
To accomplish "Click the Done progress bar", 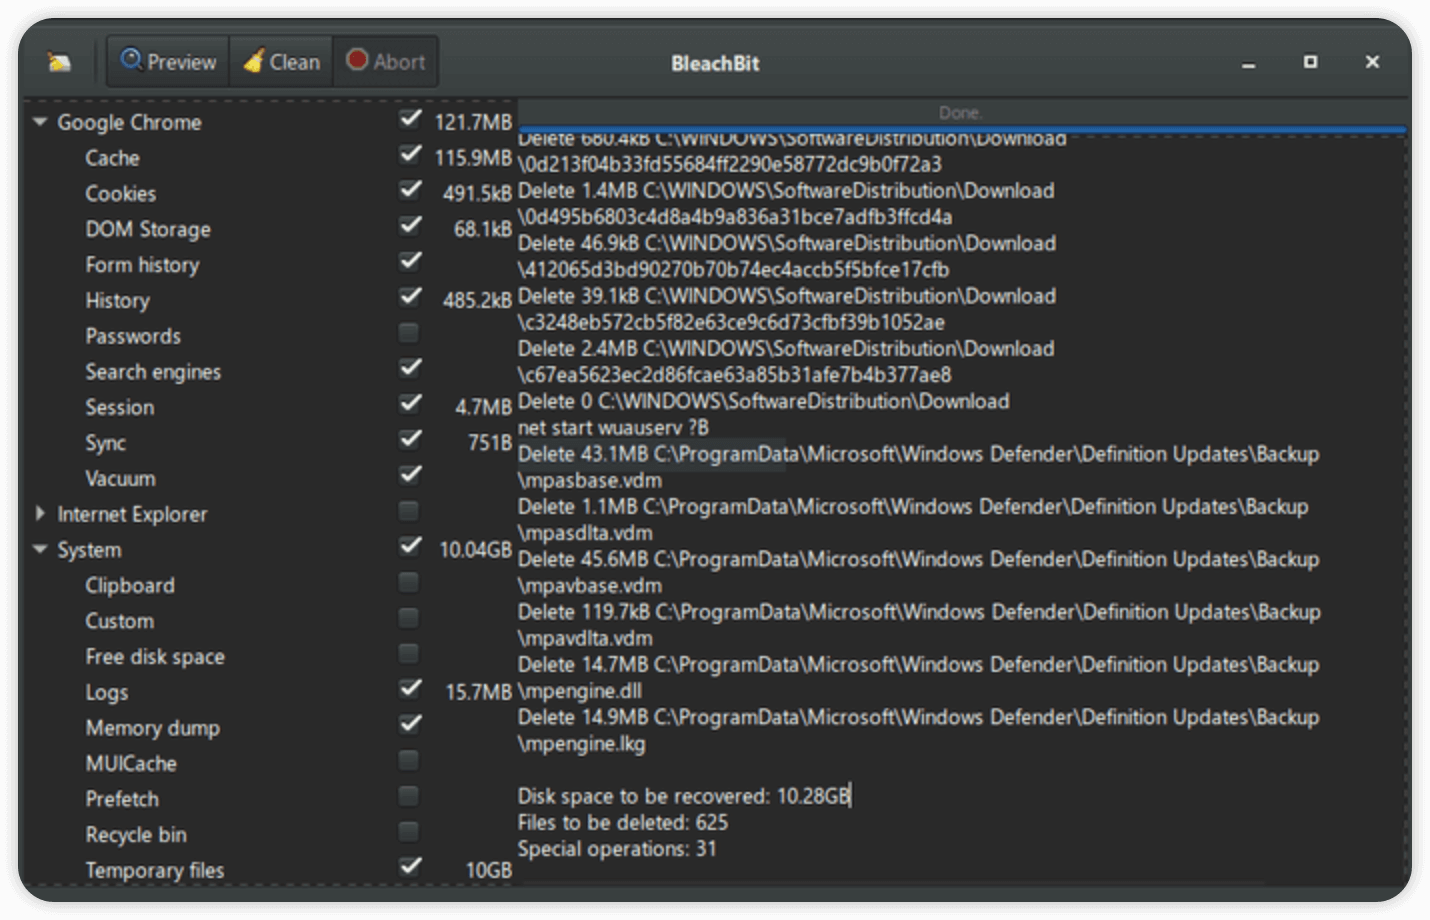I will pos(961,115).
